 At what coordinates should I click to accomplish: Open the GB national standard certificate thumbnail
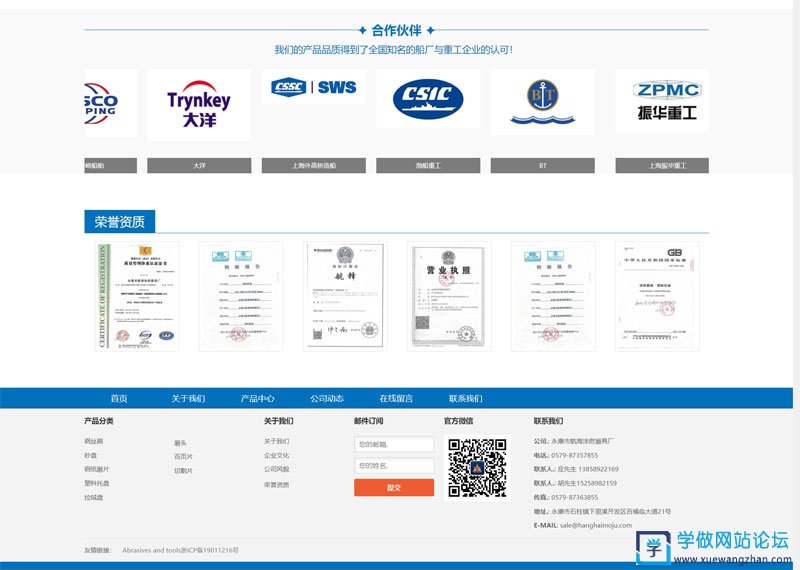click(657, 296)
